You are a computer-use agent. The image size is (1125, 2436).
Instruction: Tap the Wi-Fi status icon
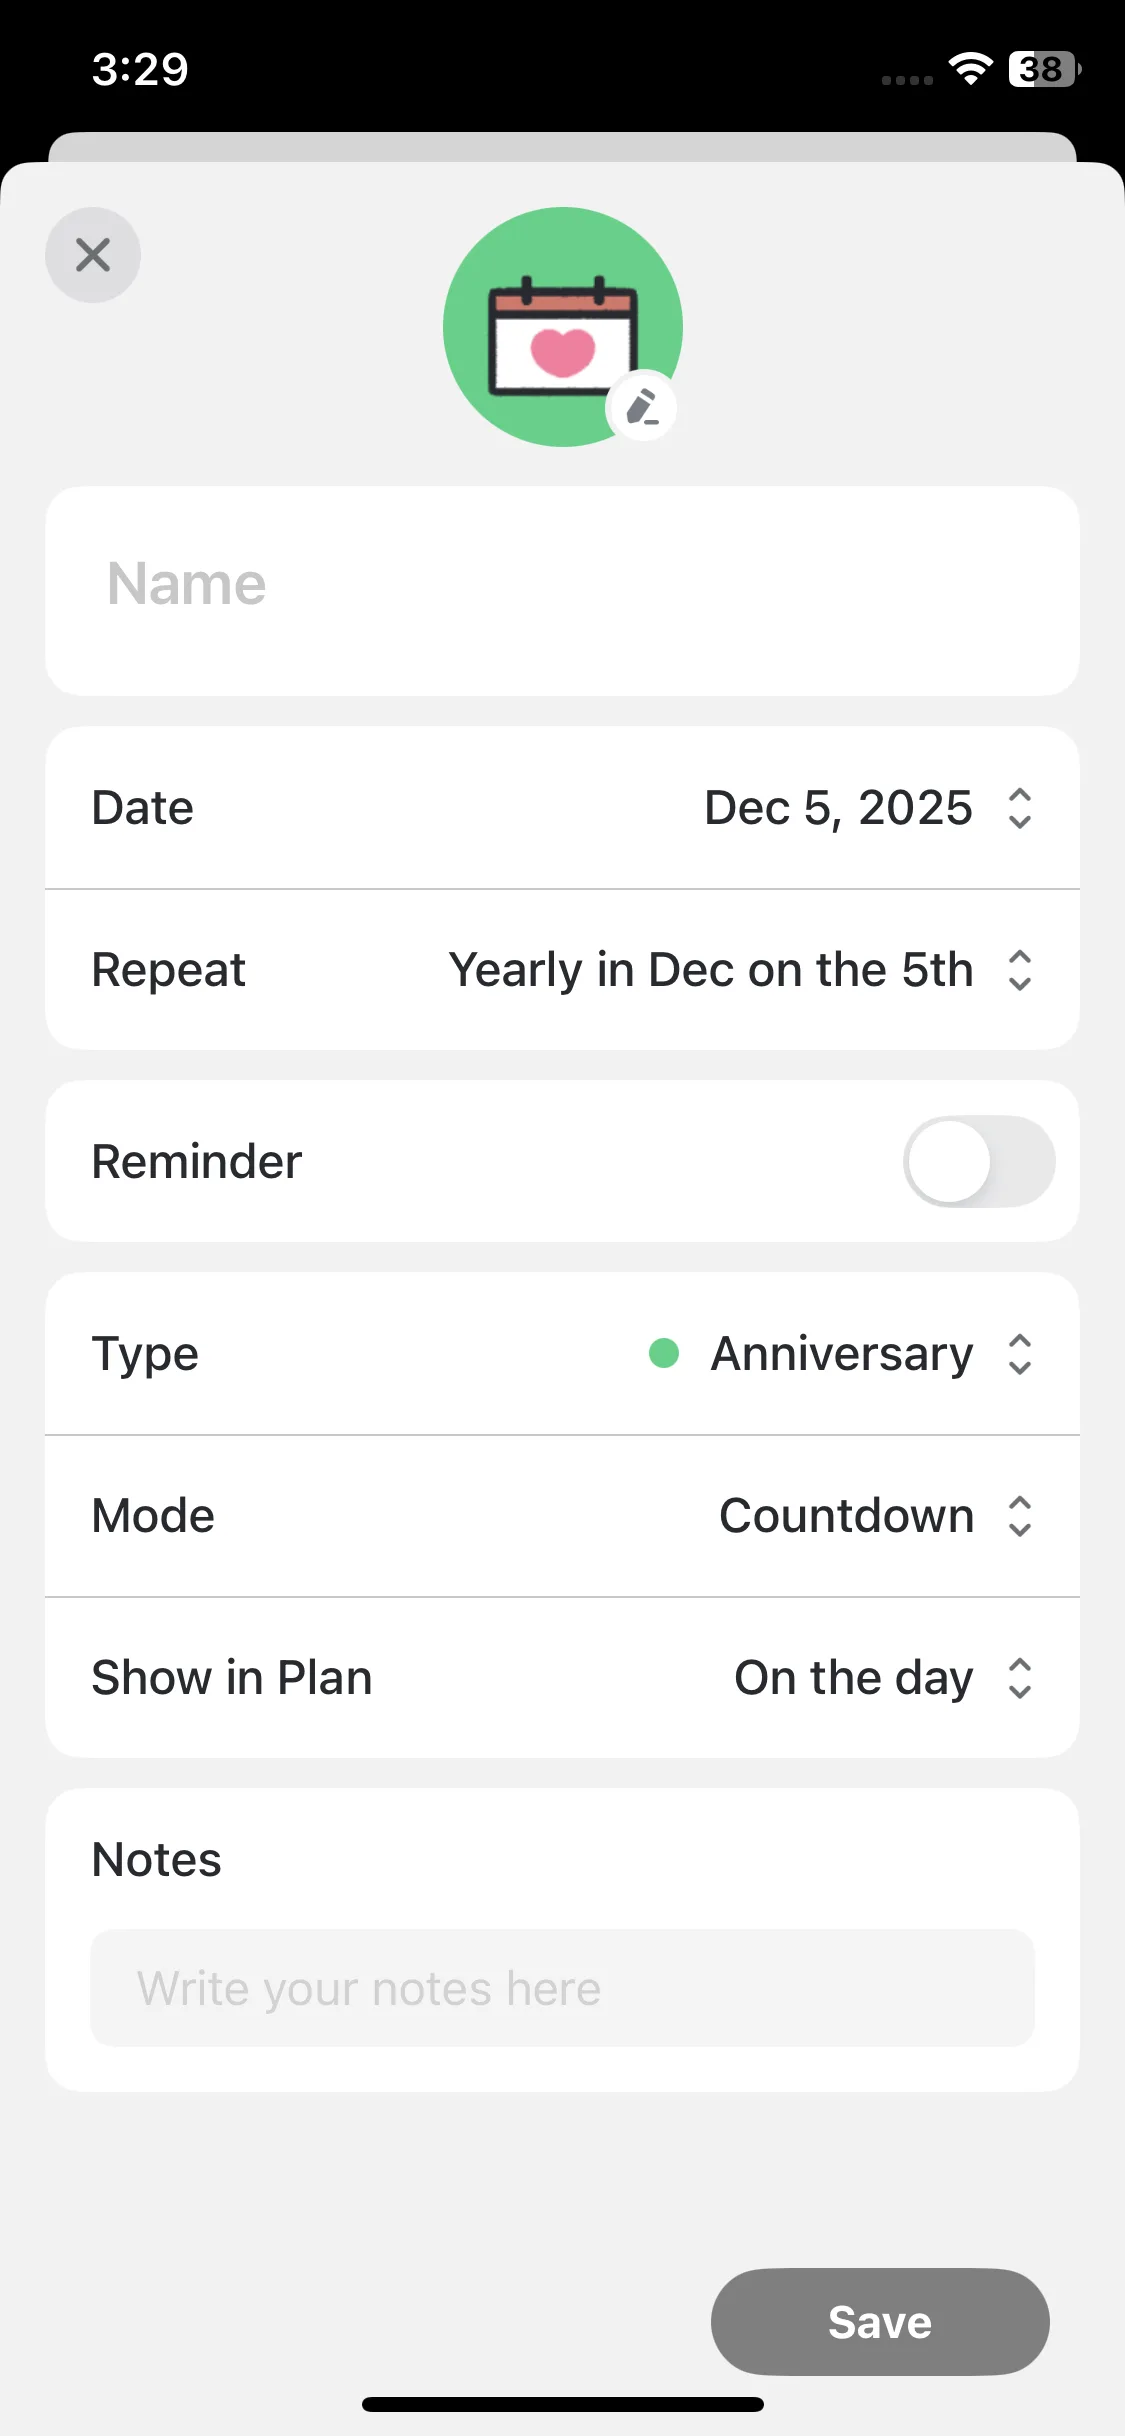coord(969,69)
